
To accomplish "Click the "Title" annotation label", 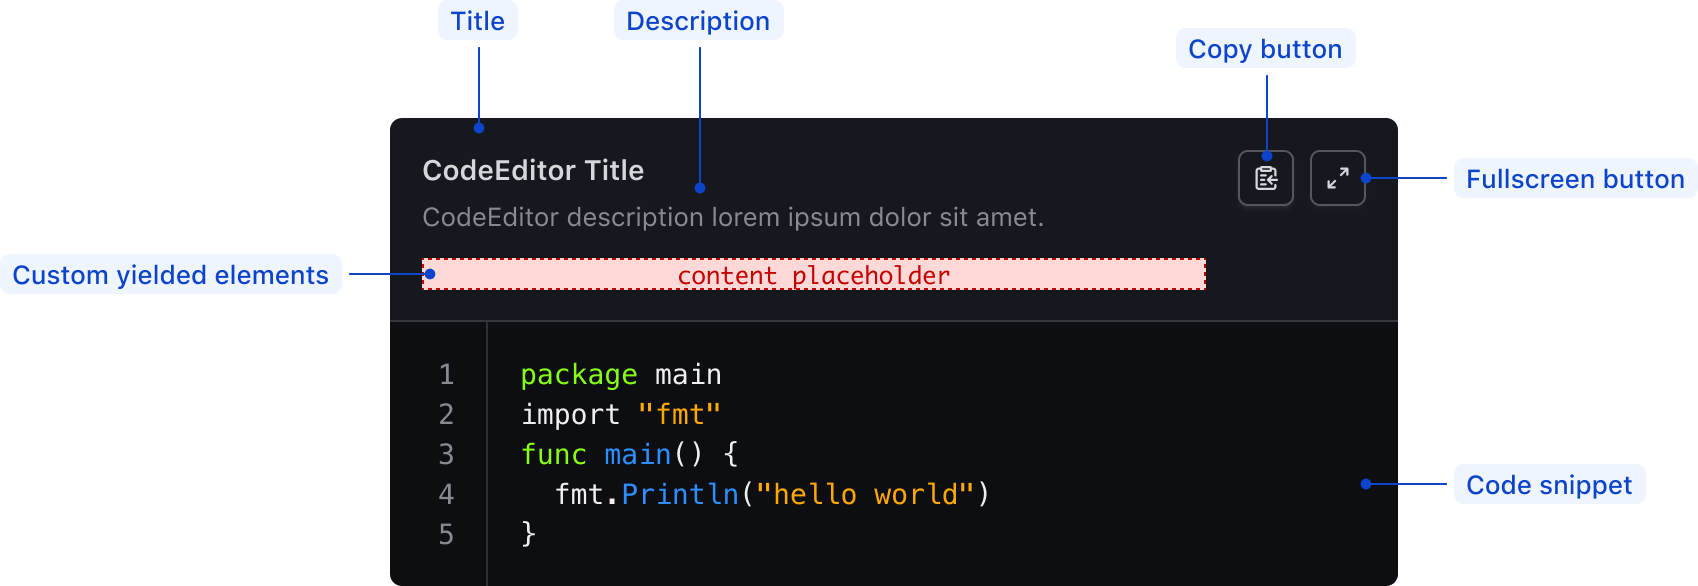I will pos(478,21).
